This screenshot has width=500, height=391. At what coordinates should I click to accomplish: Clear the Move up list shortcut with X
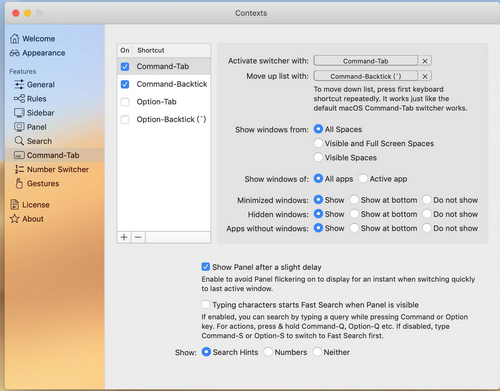[x=425, y=76]
